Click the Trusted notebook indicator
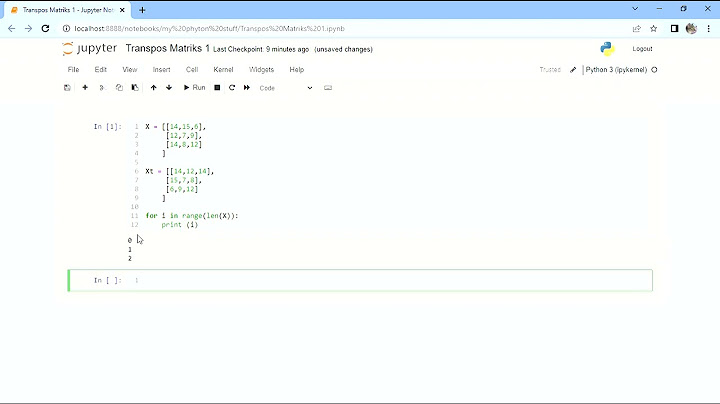720x404 pixels. pyautogui.click(x=550, y=70)
